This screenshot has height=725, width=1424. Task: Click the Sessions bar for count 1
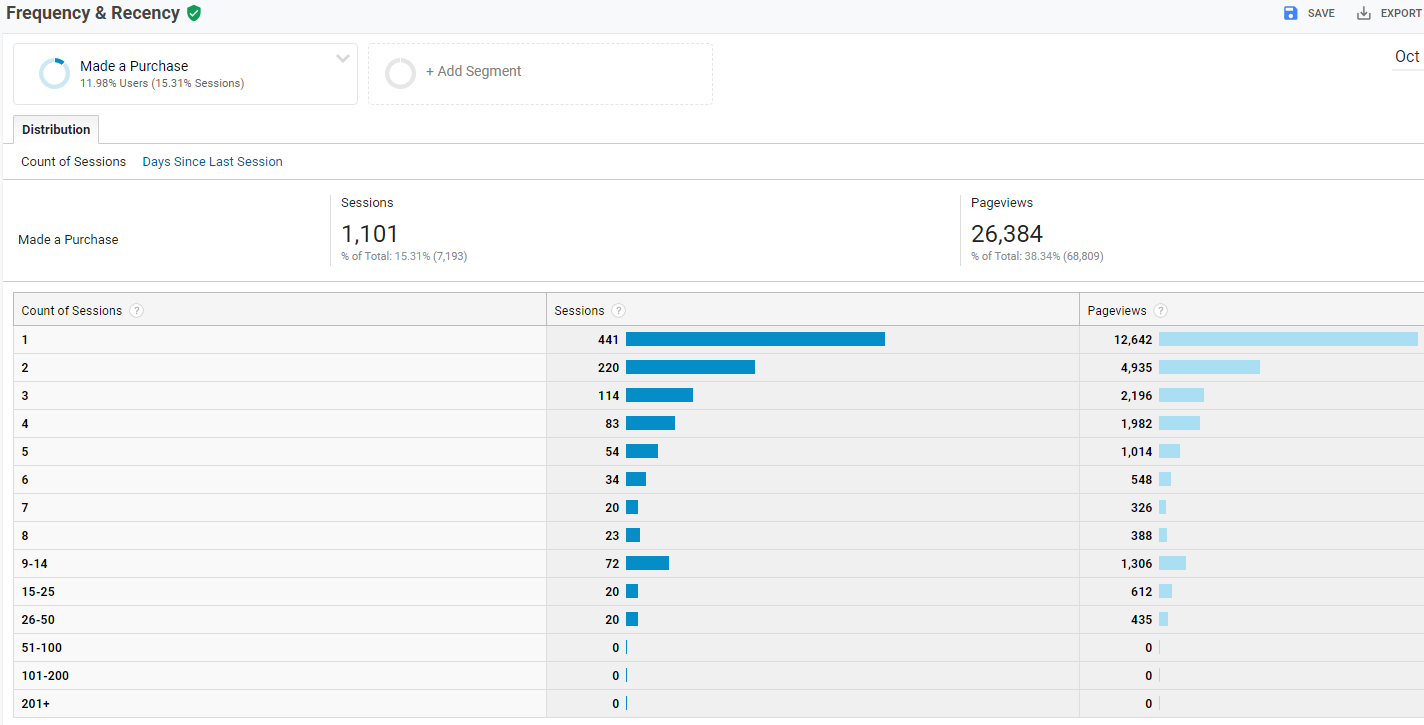(755, 339)
